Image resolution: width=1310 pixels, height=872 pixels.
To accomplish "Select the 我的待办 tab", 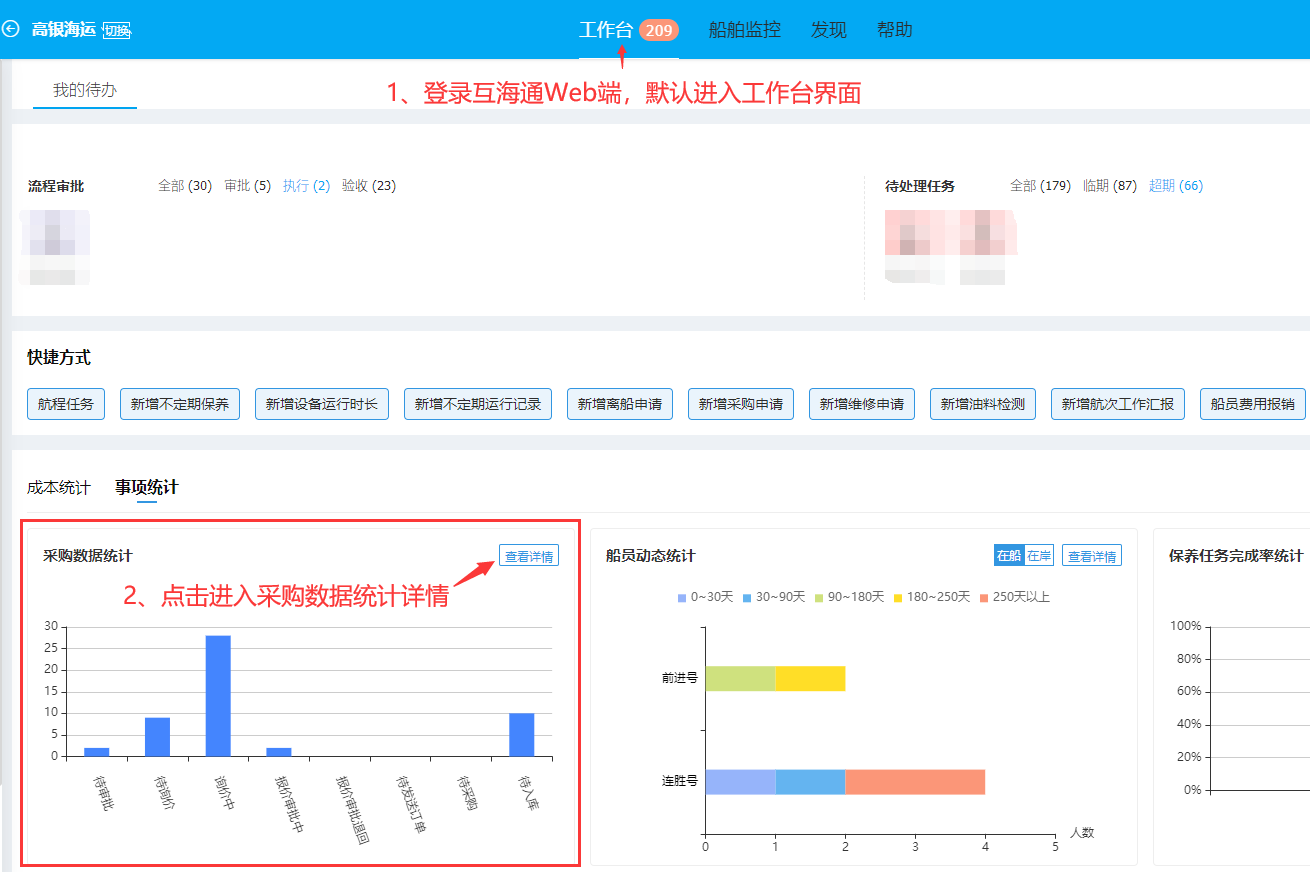I will coord(85,90).
